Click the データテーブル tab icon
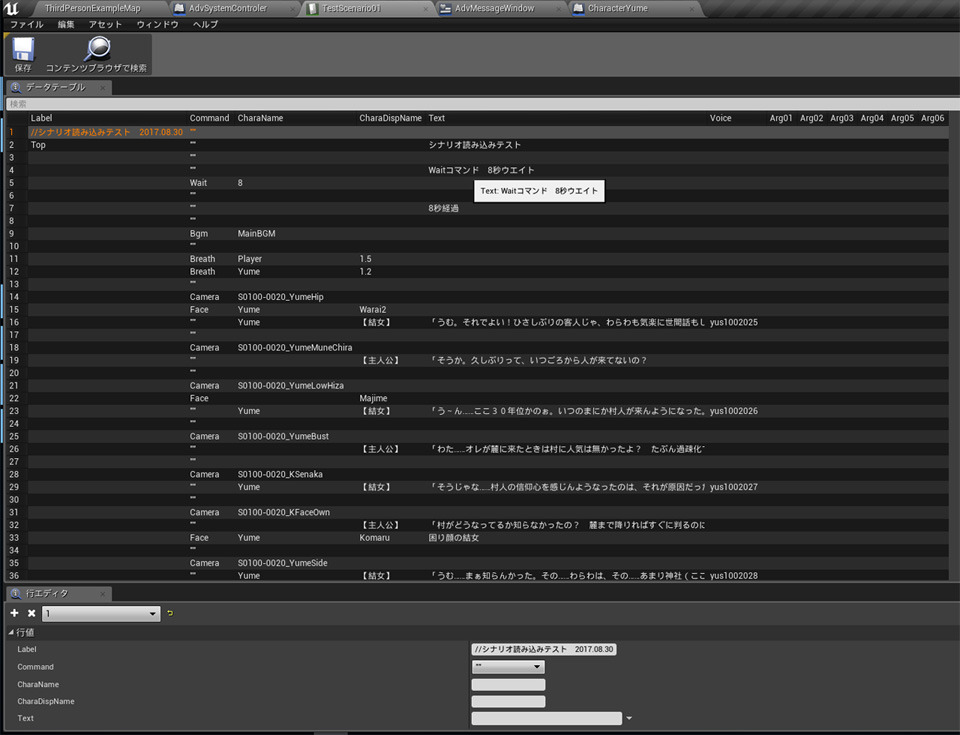Viewport: 960px width, 735px height. click(x=15, y=88)
